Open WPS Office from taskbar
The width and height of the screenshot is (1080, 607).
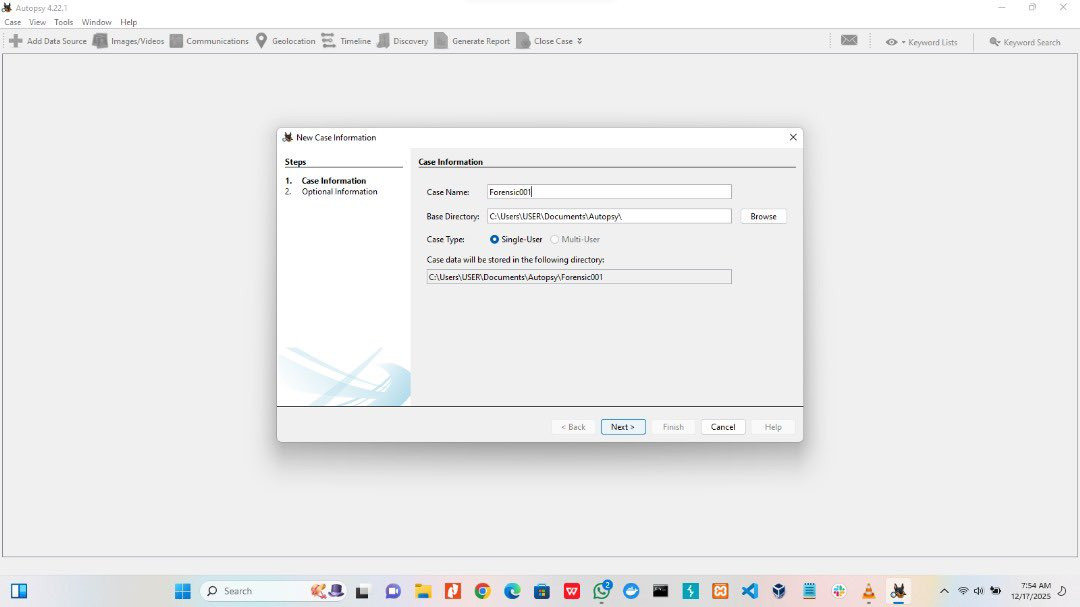pos(572,591)
